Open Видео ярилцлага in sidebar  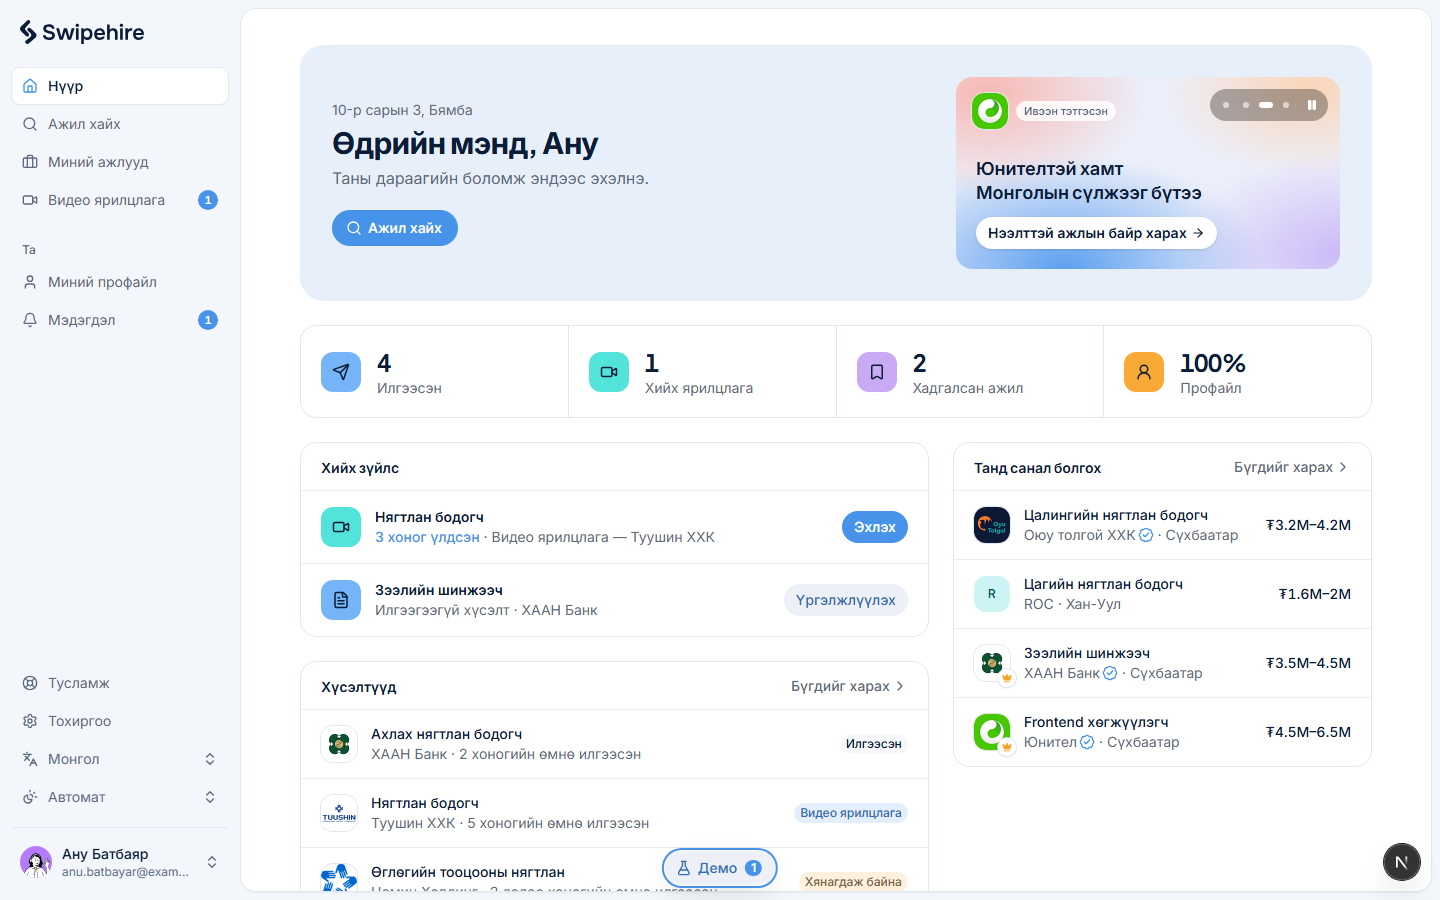[120, 200]
